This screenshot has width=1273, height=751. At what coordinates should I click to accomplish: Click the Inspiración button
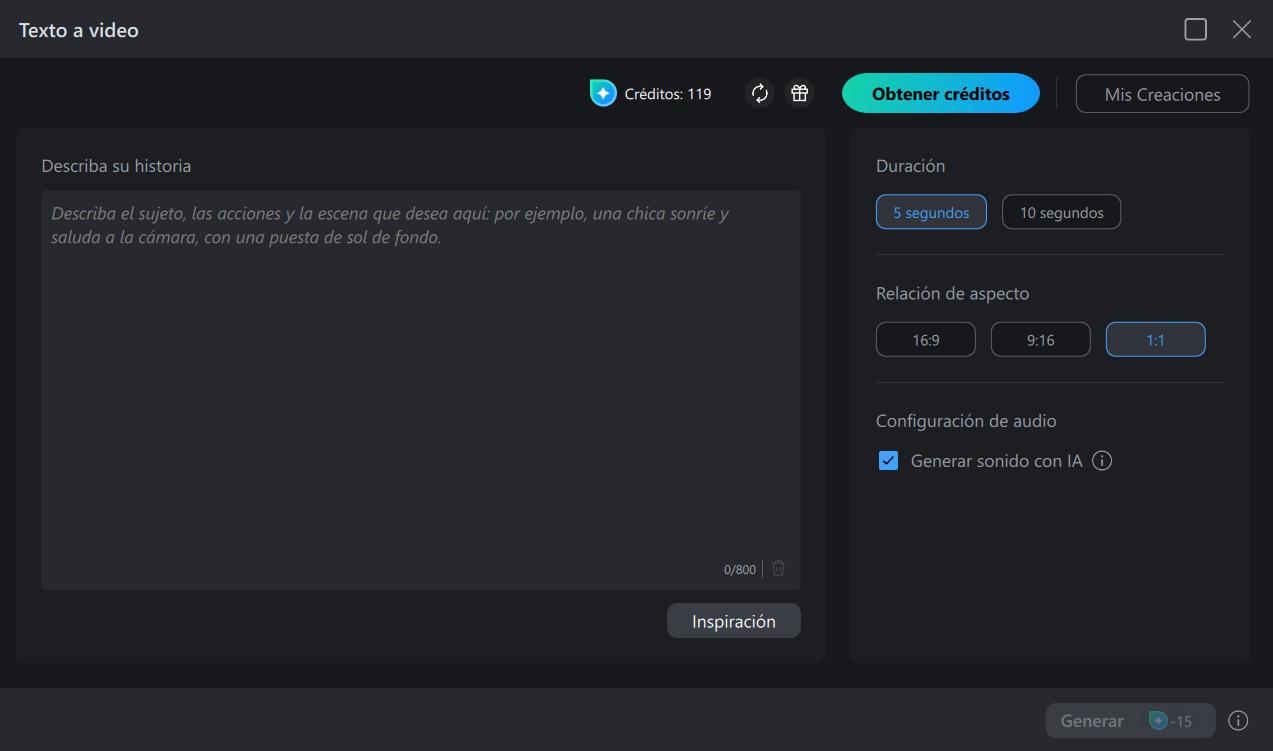[733, 620]
